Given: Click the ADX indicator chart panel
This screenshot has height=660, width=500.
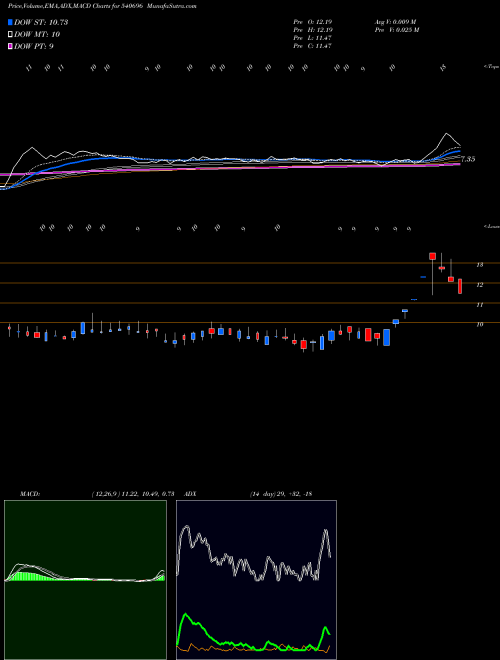Looking at the screenshot, I should pos(256,580).
